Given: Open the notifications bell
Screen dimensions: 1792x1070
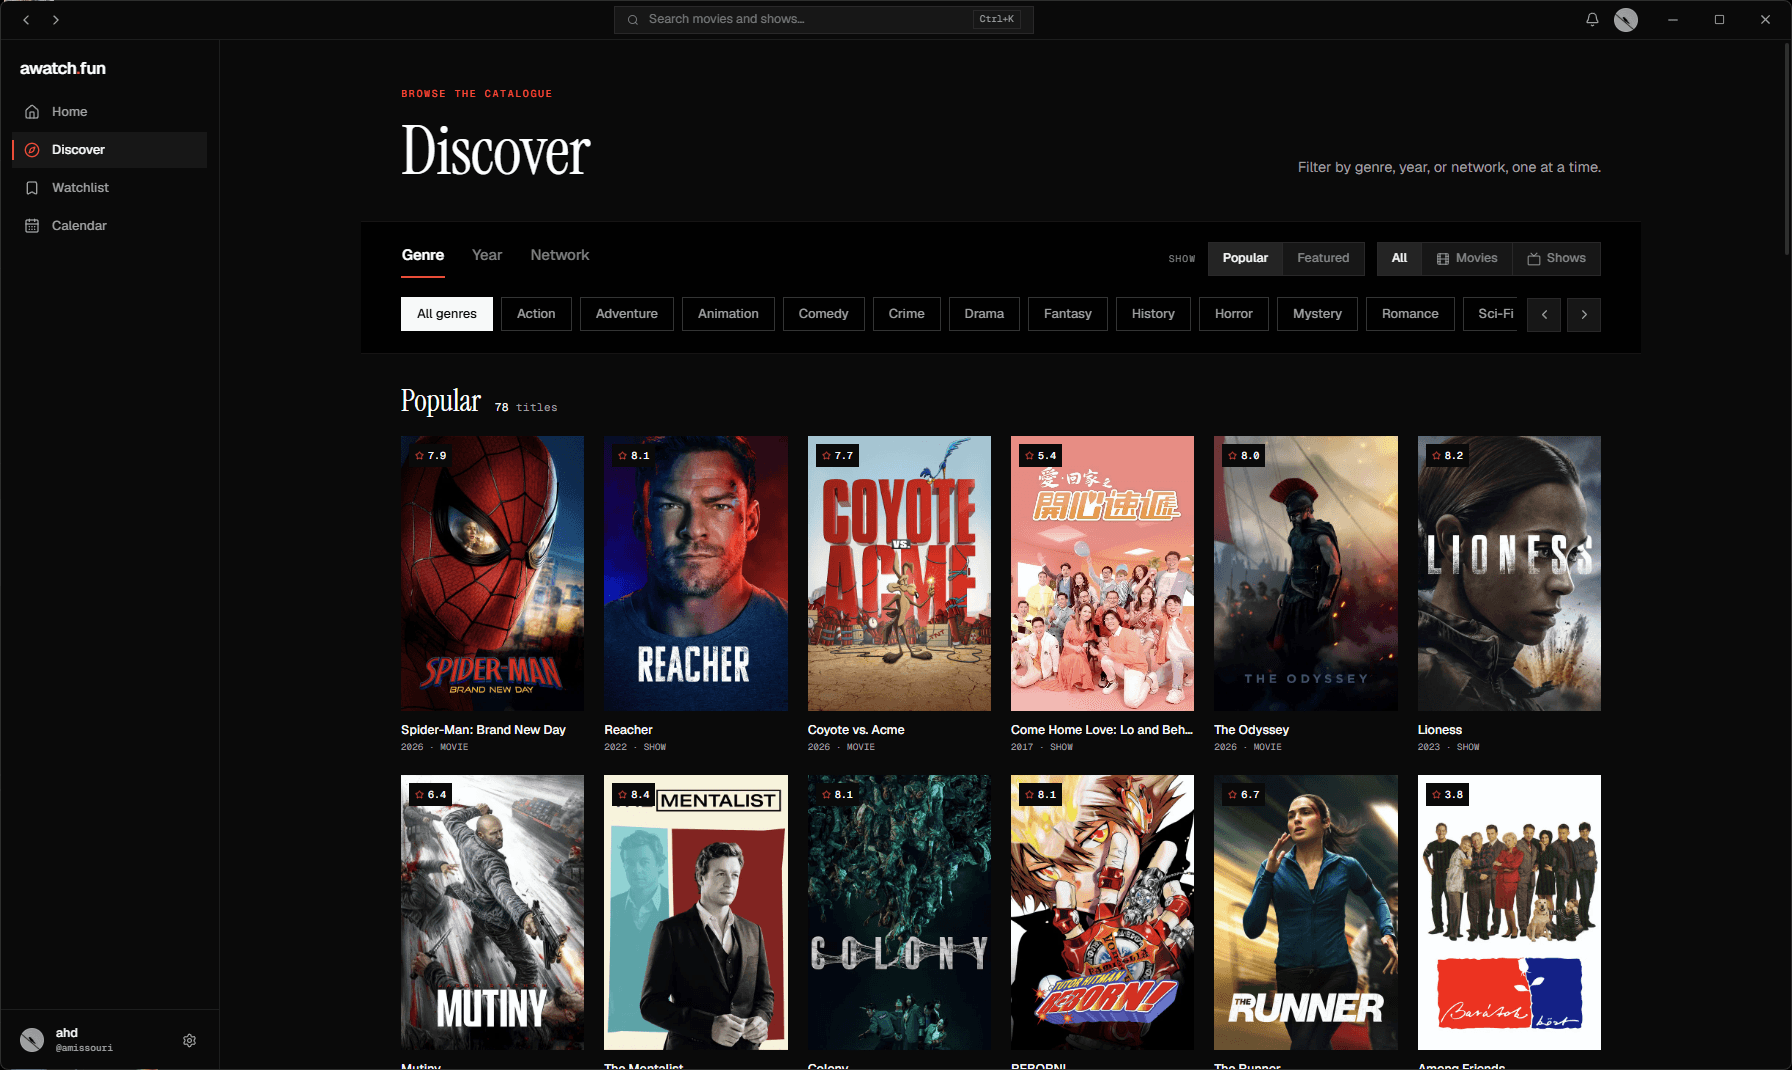Looking at the screenshot, I should (1592, 19).
